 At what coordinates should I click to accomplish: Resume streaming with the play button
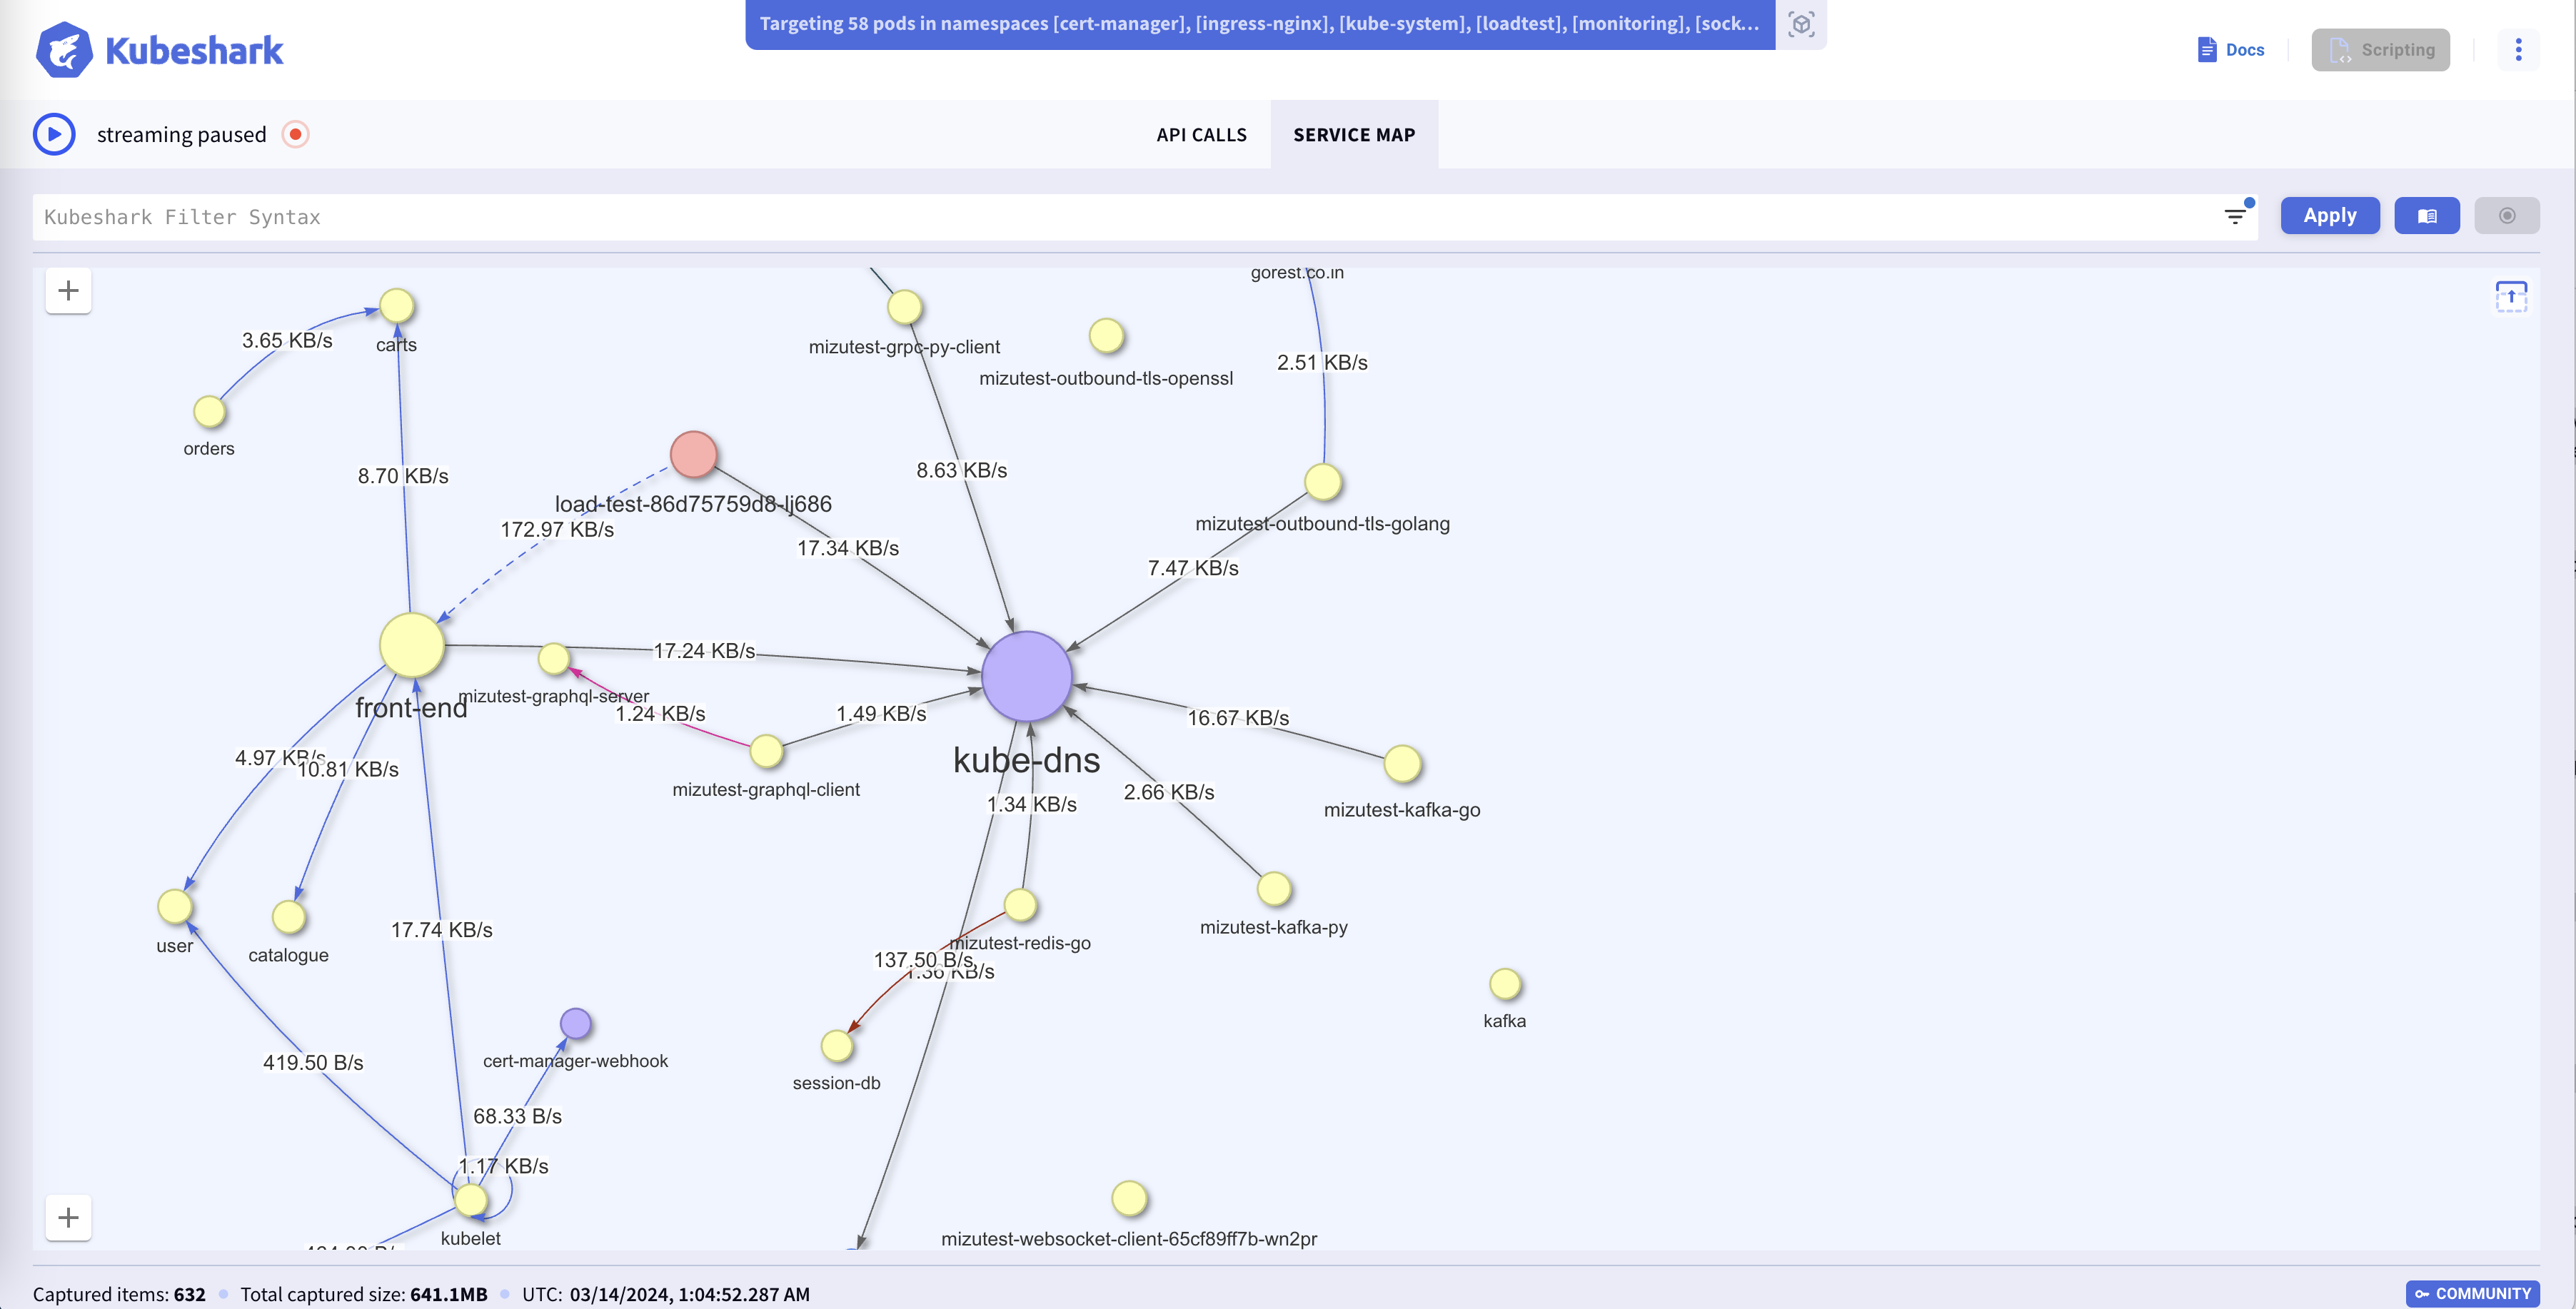tap(55, 133)
